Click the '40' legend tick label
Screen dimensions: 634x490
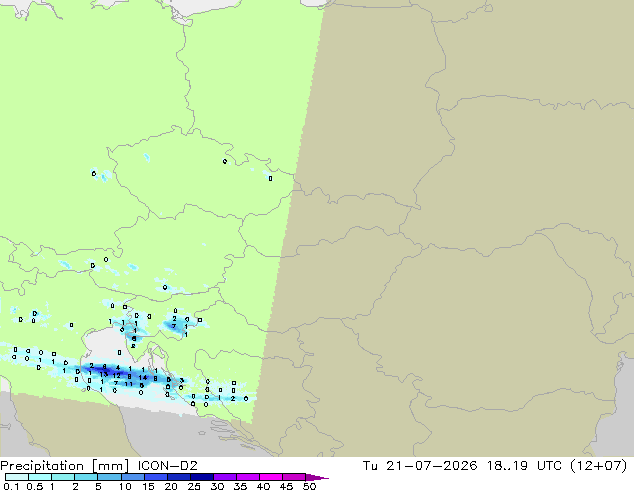[263, 486]
